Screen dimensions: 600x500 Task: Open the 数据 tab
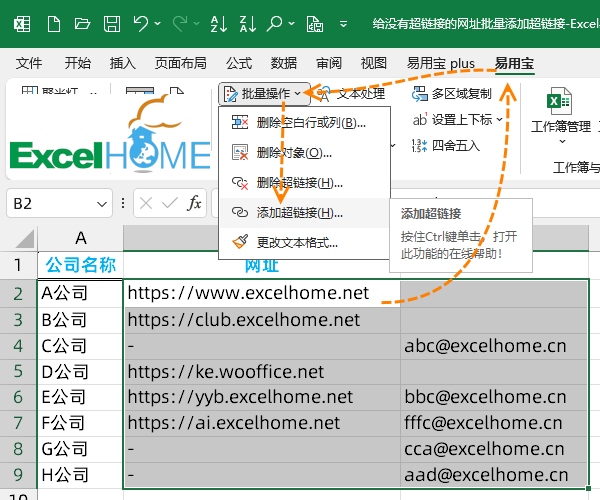point(284,63)
